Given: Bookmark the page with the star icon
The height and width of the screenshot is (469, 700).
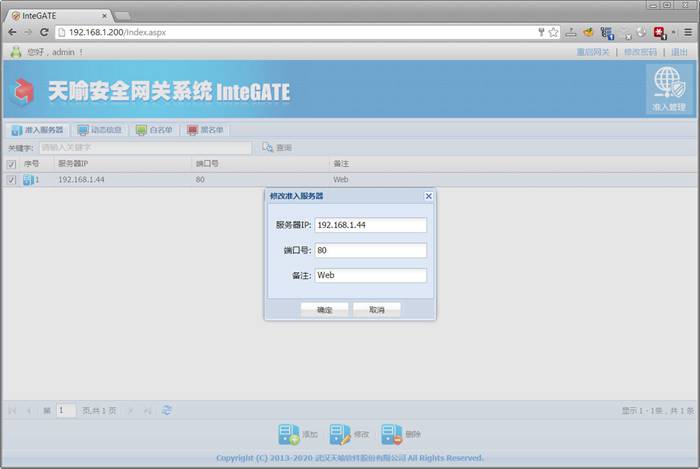Looking at the screenshot, I should (553, 32).
